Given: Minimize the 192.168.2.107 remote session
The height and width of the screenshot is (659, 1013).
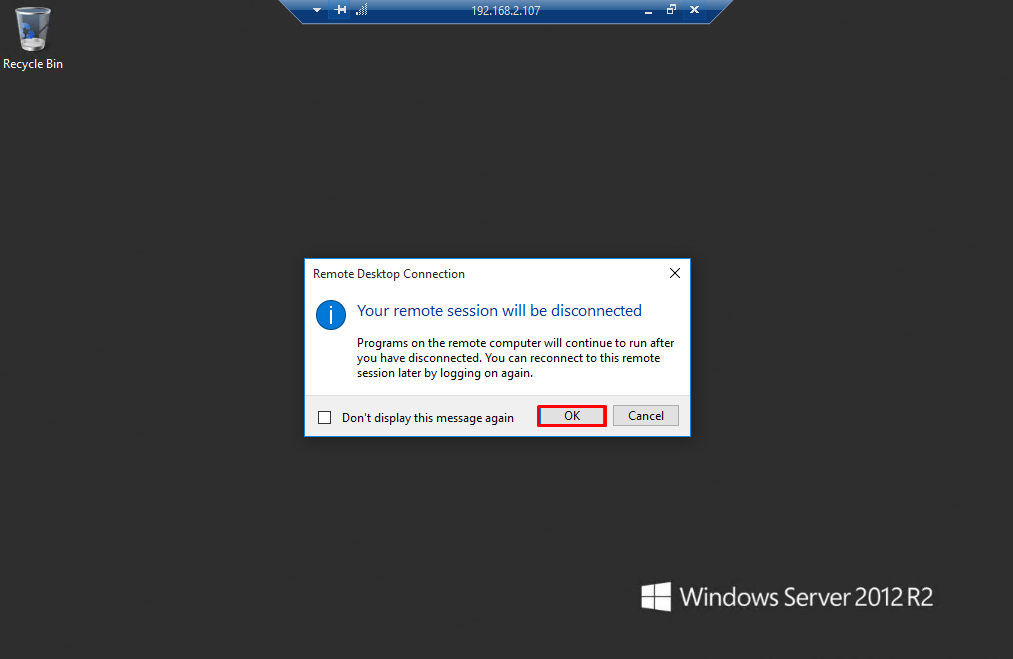Looking at the screenshot, I should [648, 10].
